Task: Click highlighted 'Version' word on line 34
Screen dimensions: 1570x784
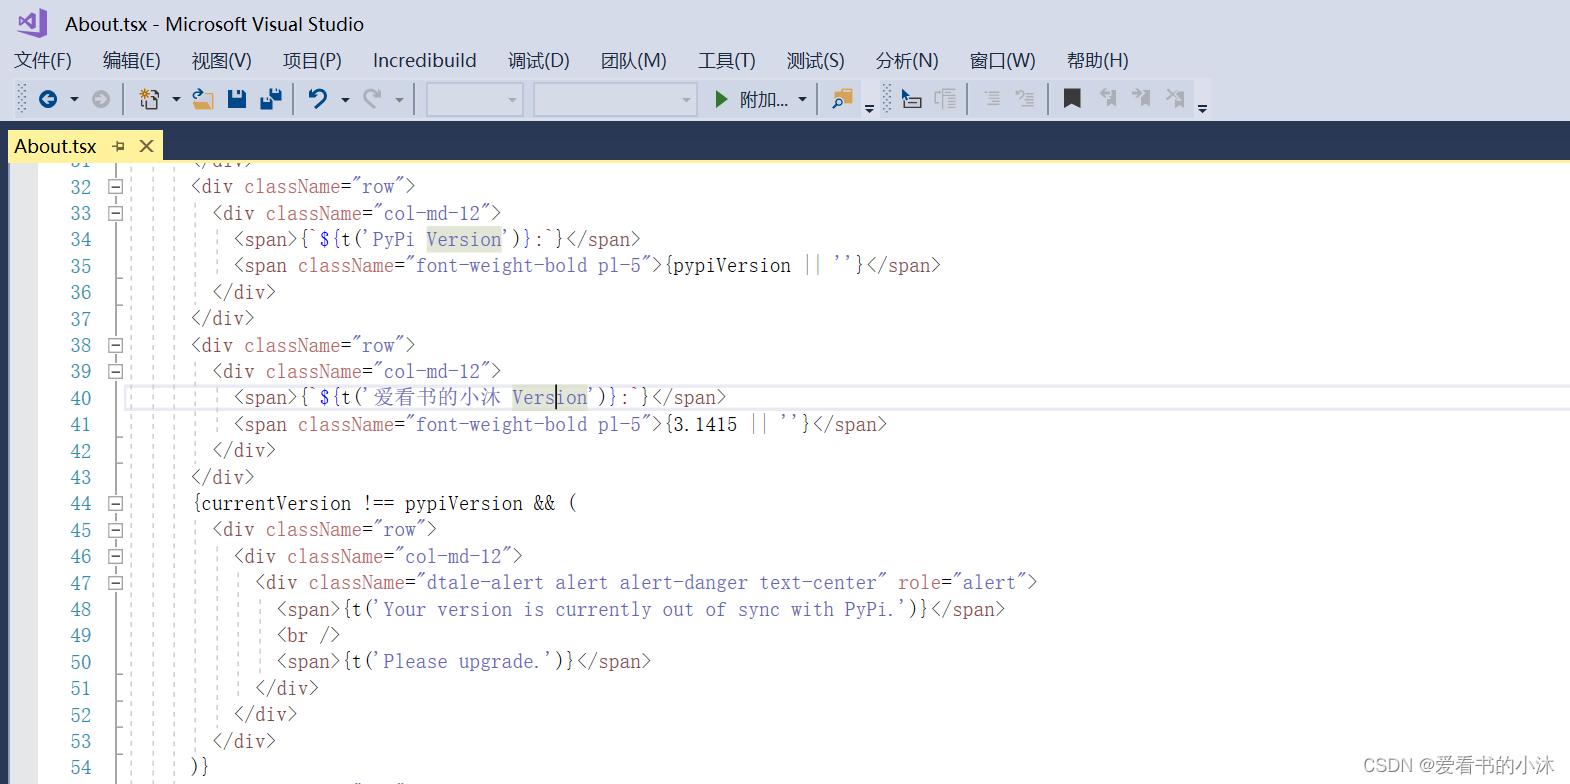Action: tap(464, 239)
